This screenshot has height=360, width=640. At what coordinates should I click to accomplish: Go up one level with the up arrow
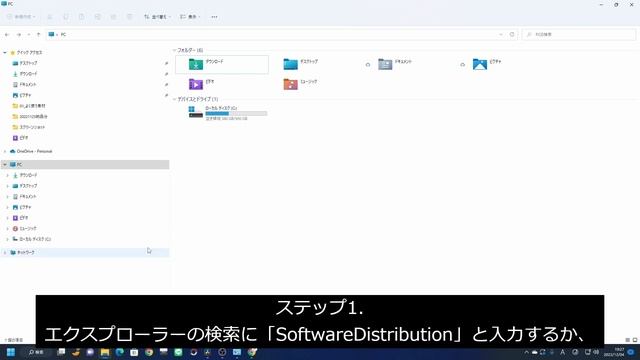pos(38,35)
